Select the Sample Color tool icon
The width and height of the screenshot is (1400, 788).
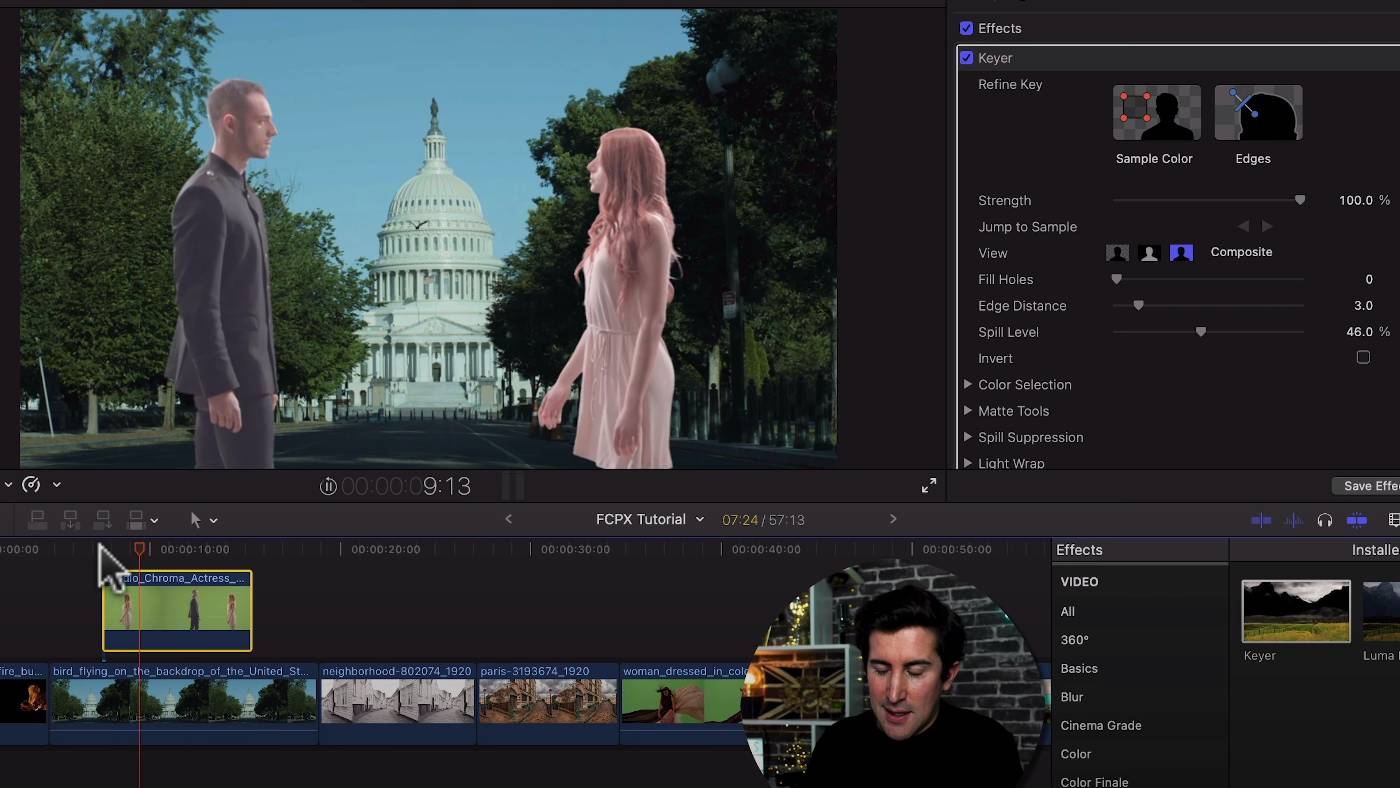click(1157, 112)
